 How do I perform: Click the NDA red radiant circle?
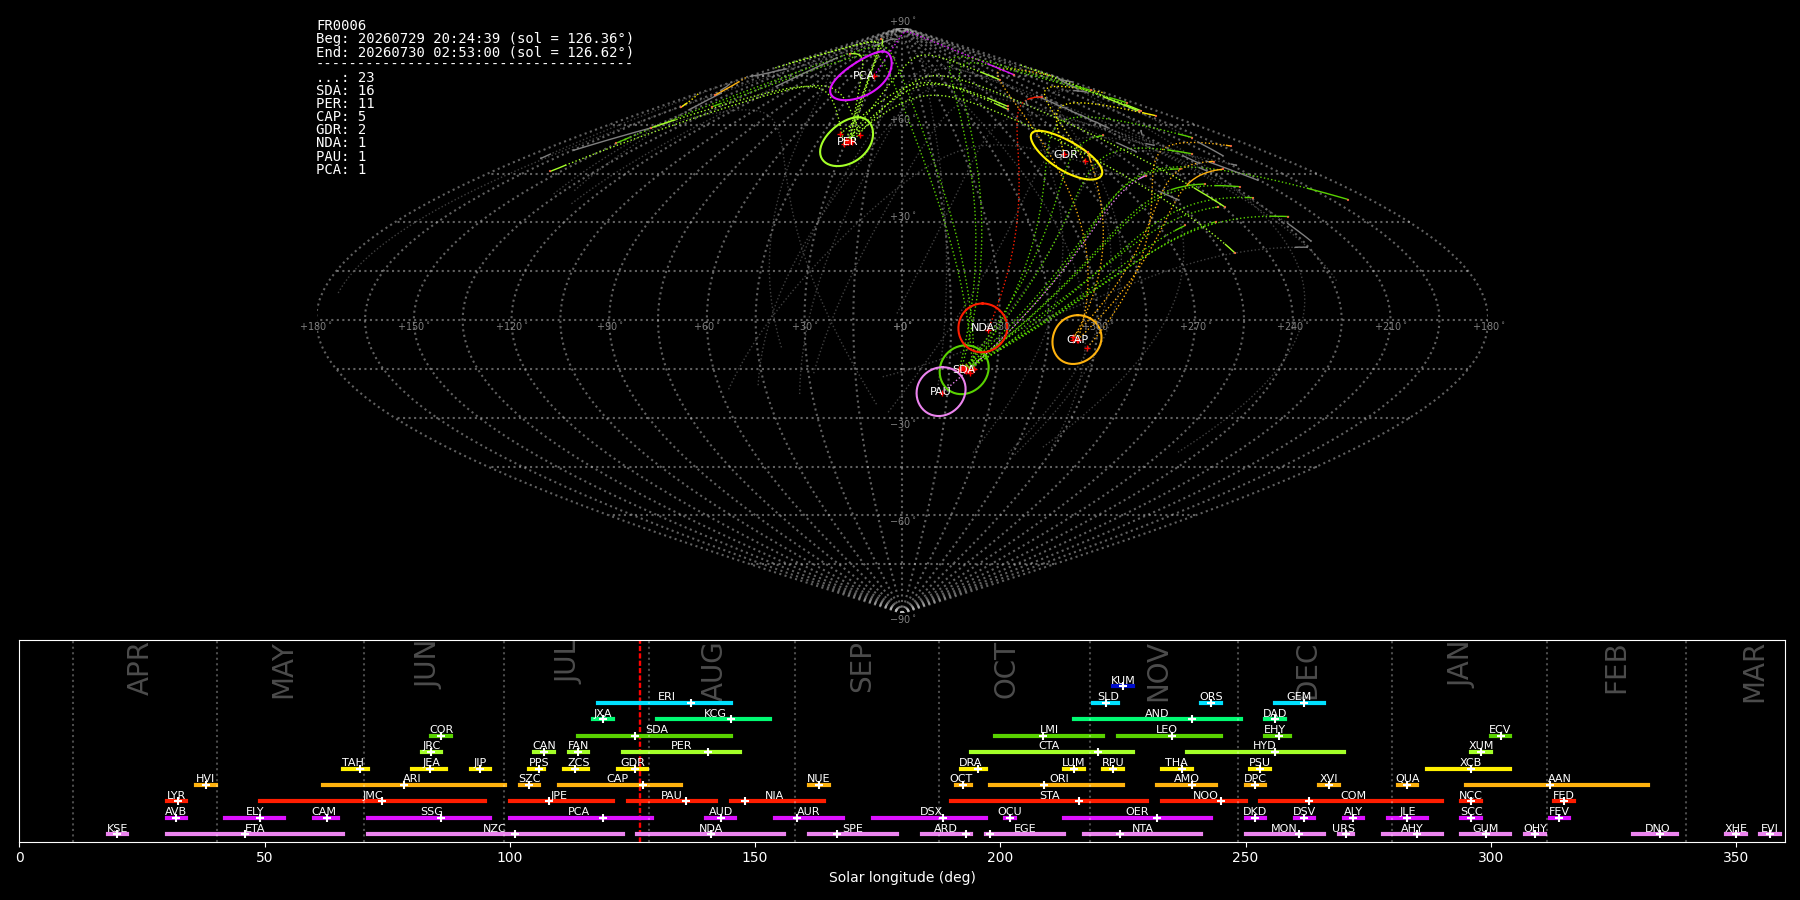[983, 328]
